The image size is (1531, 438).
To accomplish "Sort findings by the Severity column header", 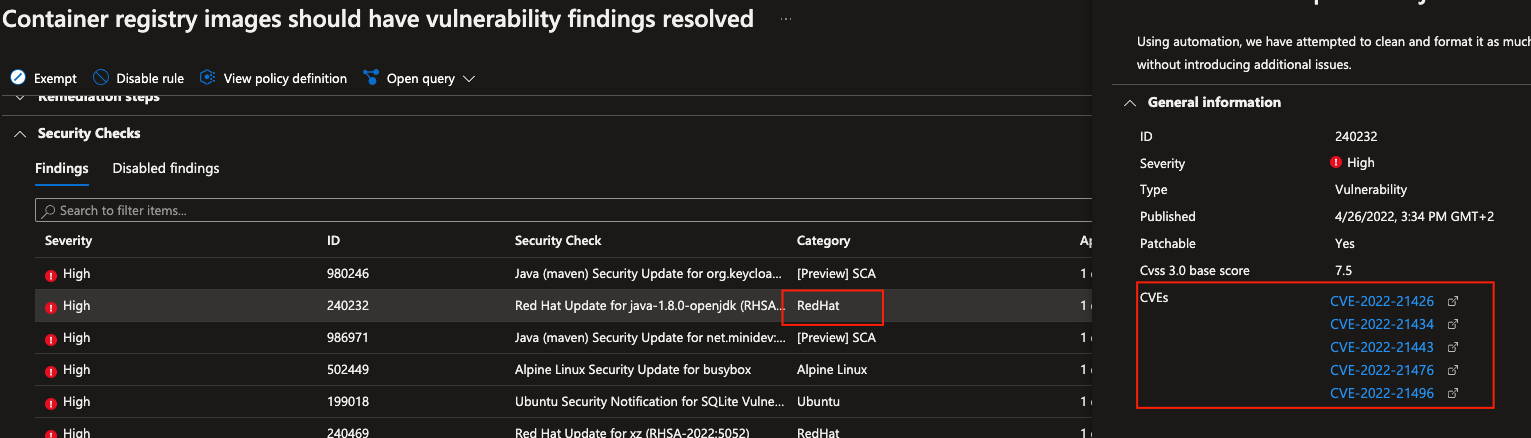I will 68,241.
